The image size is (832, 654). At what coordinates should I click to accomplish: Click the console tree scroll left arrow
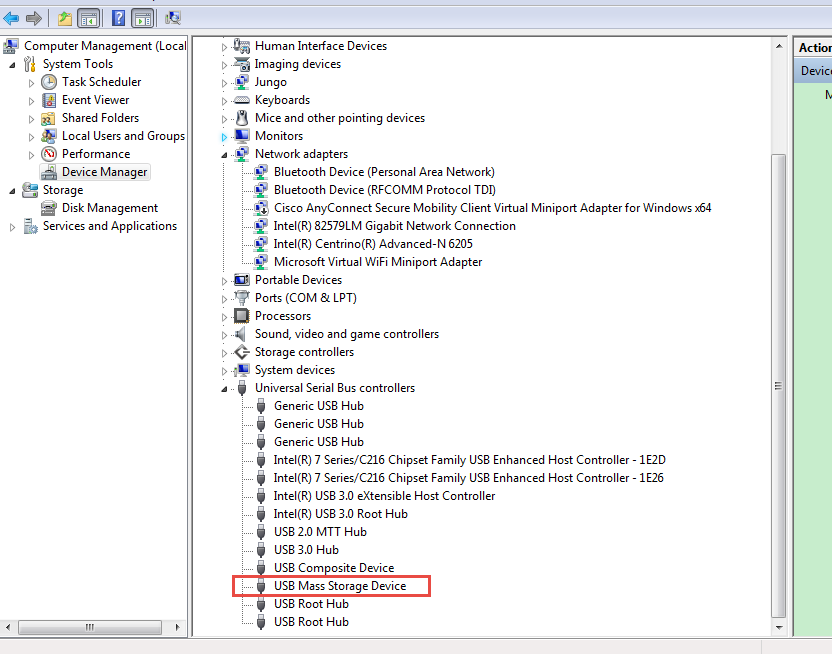[8, 627]
